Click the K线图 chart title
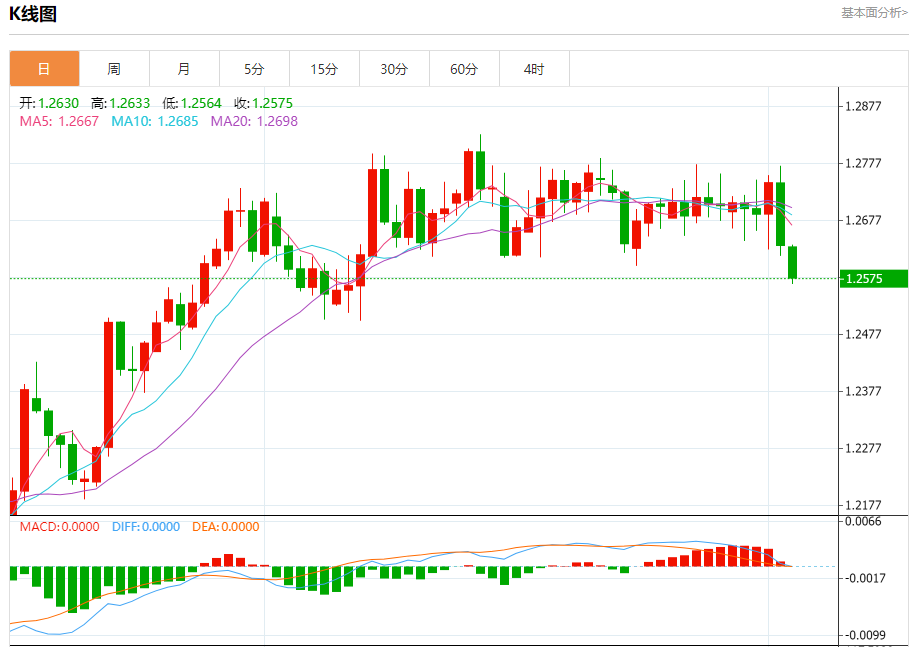The height and width of the screenshot is (647, 917). (33, 14)
